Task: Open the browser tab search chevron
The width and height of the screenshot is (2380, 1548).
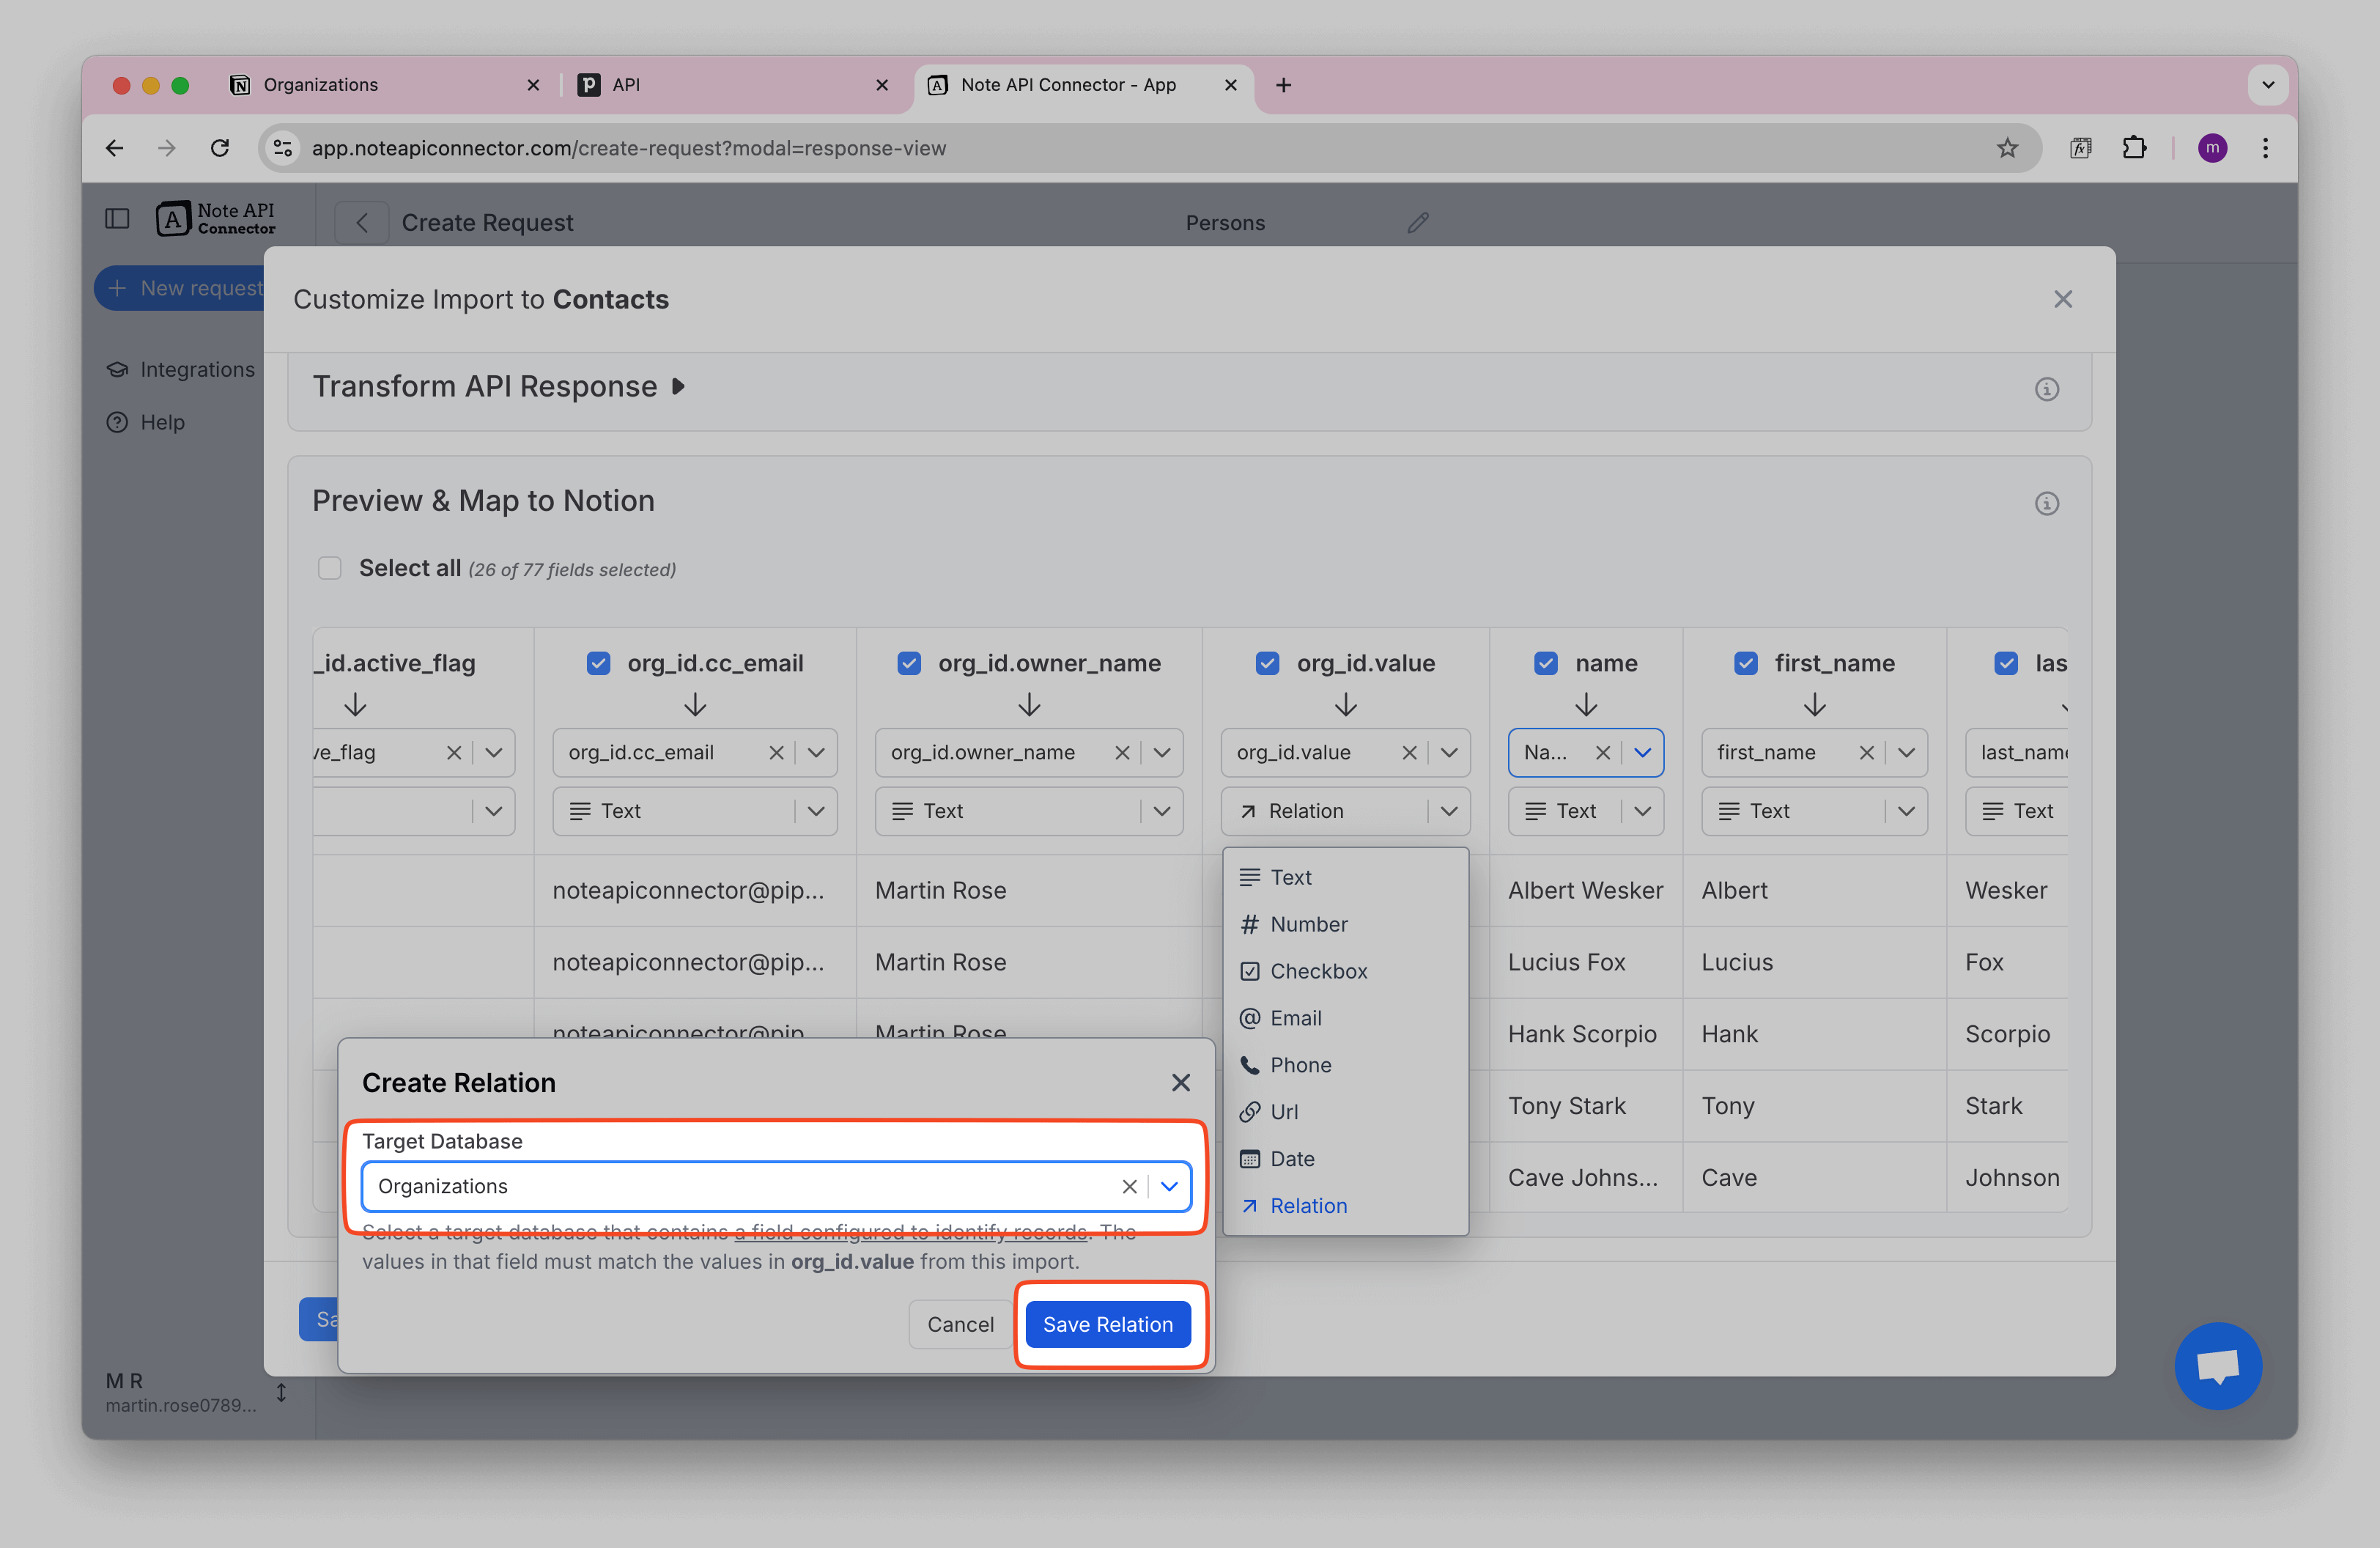Action: point(2267,85)
